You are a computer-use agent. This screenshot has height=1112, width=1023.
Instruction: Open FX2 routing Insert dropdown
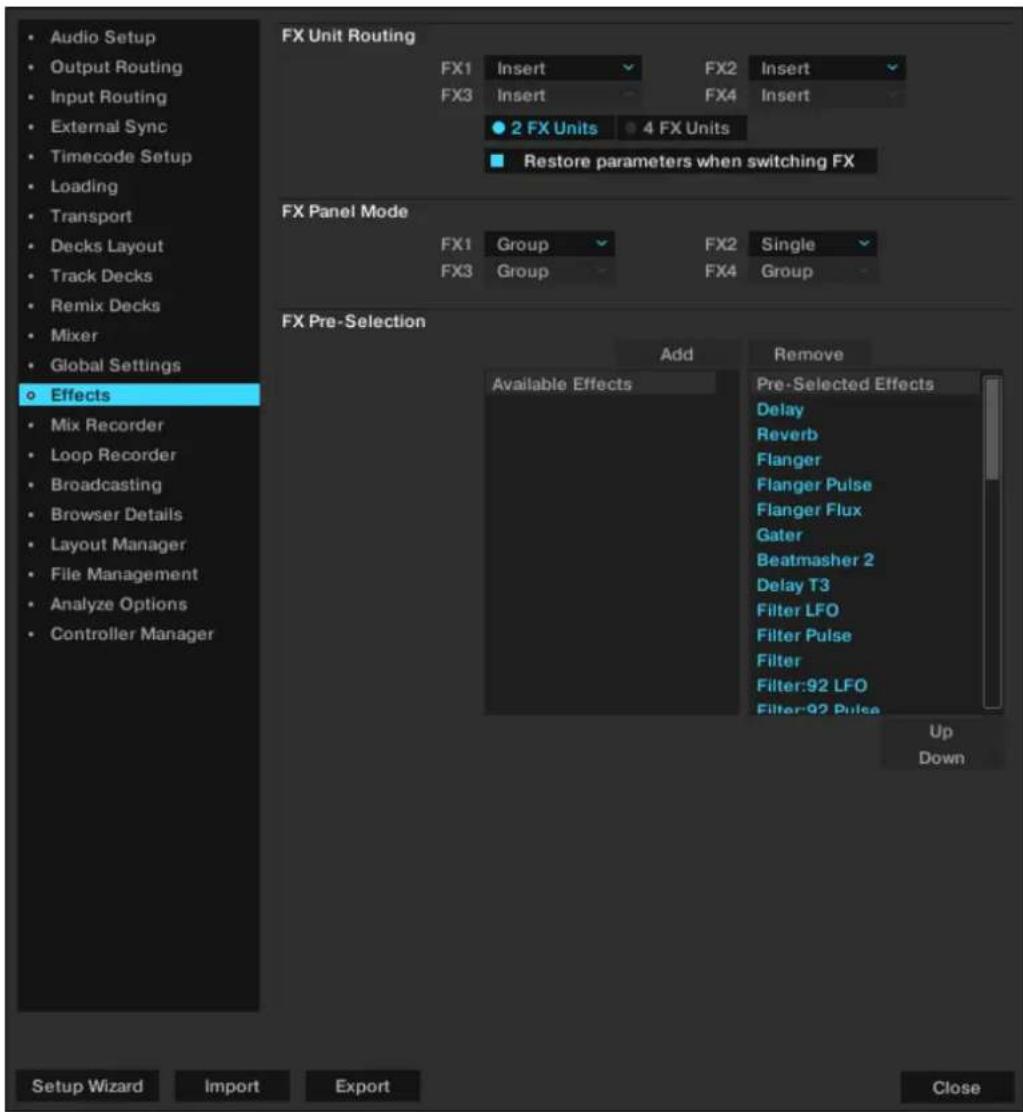coord(827,69)
